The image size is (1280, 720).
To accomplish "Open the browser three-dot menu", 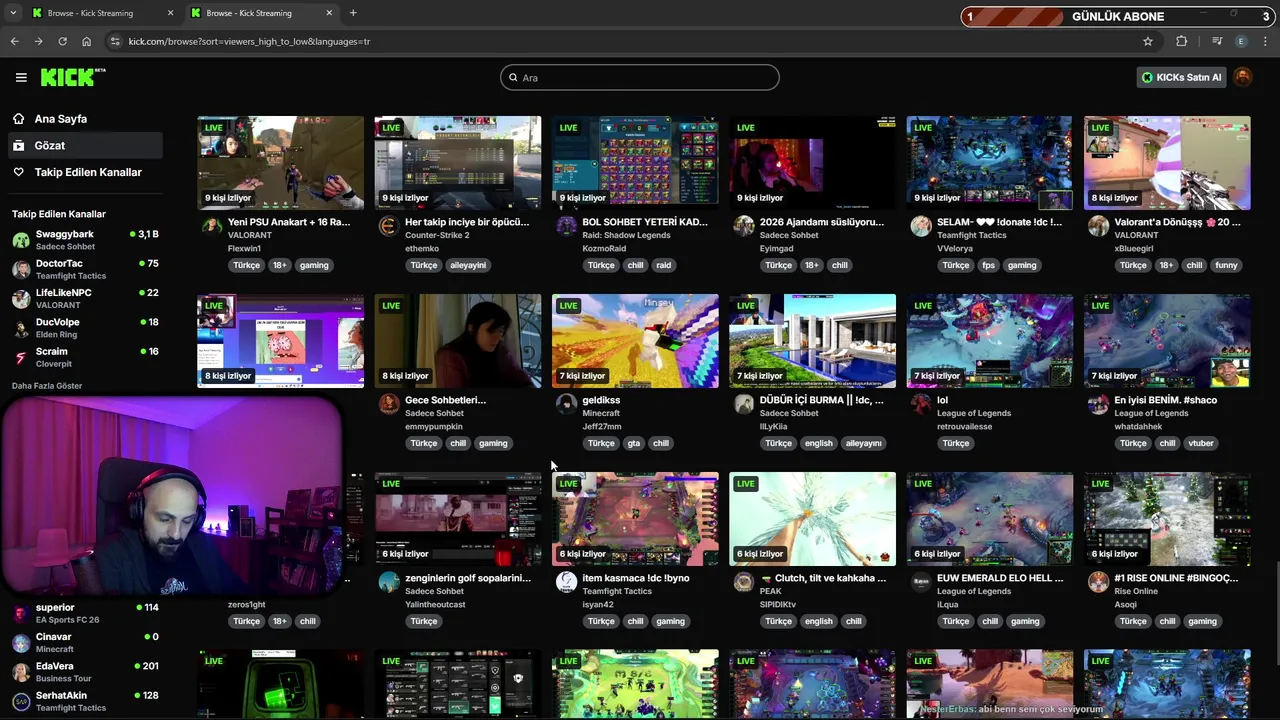I will click(x=1266, y=41).
